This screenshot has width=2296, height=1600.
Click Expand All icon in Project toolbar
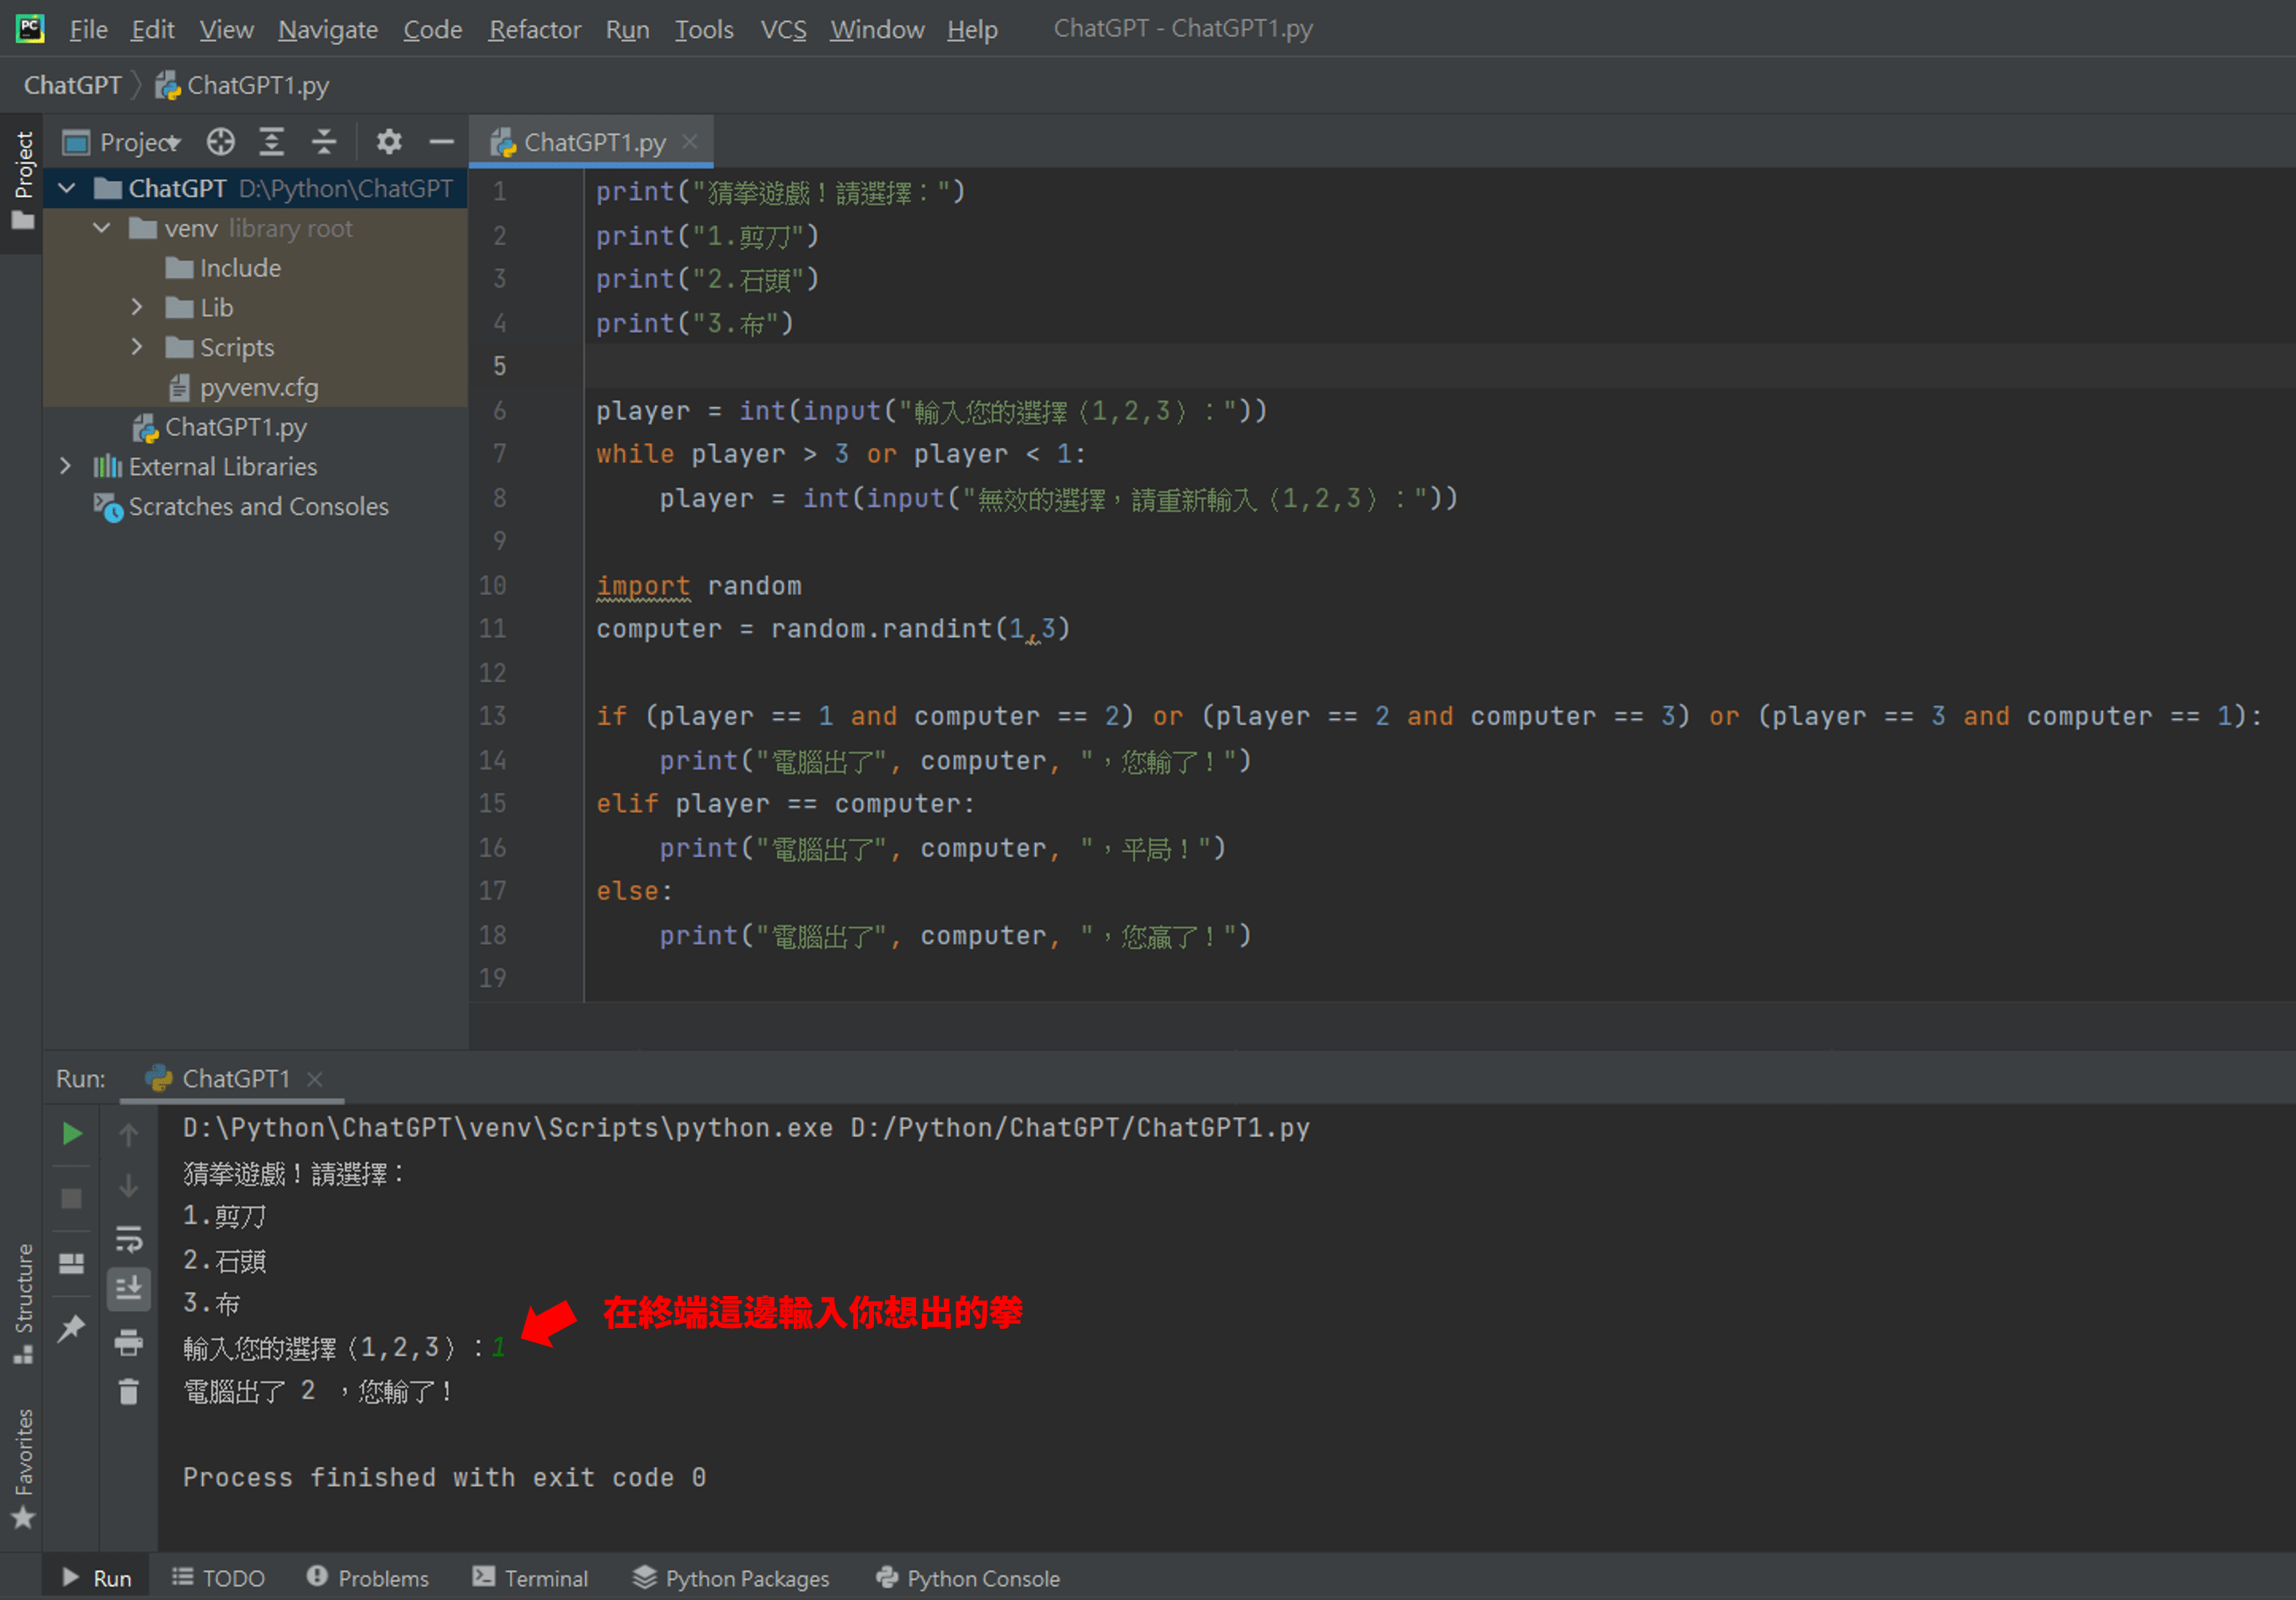coord(272,142)
